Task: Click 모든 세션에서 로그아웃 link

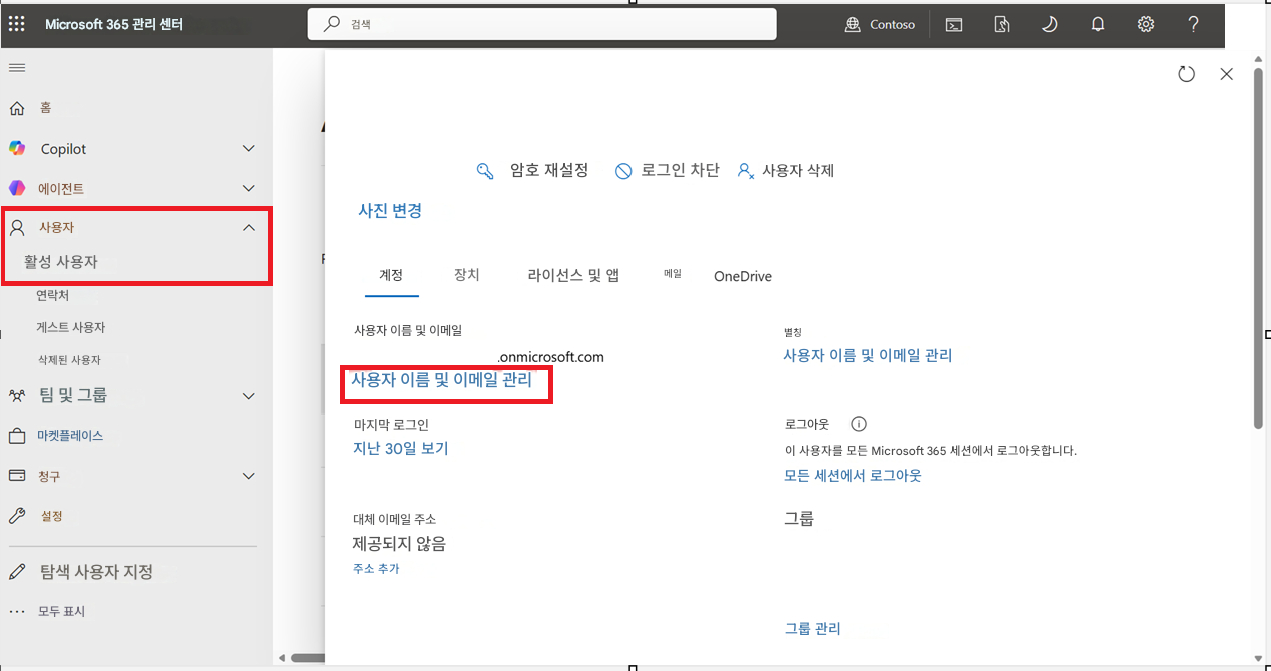Action: pyautogui.click(x=852, y=476)
